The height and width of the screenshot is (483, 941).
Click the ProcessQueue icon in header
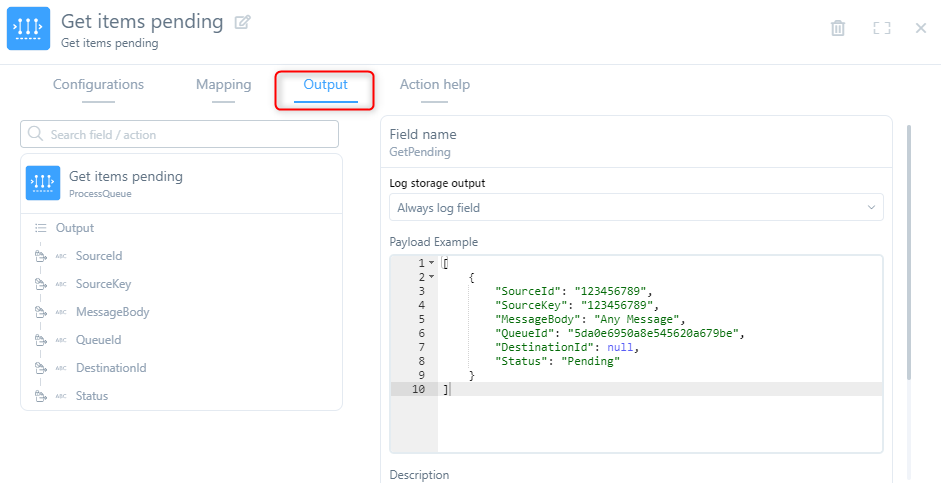click(28, 28)
